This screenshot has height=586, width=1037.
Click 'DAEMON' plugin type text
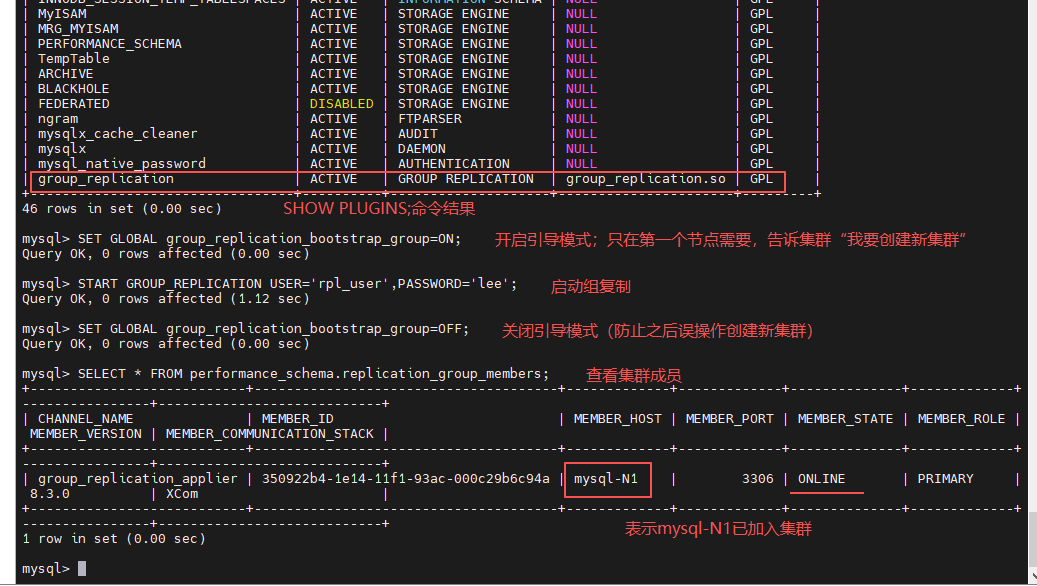point(421,149)
